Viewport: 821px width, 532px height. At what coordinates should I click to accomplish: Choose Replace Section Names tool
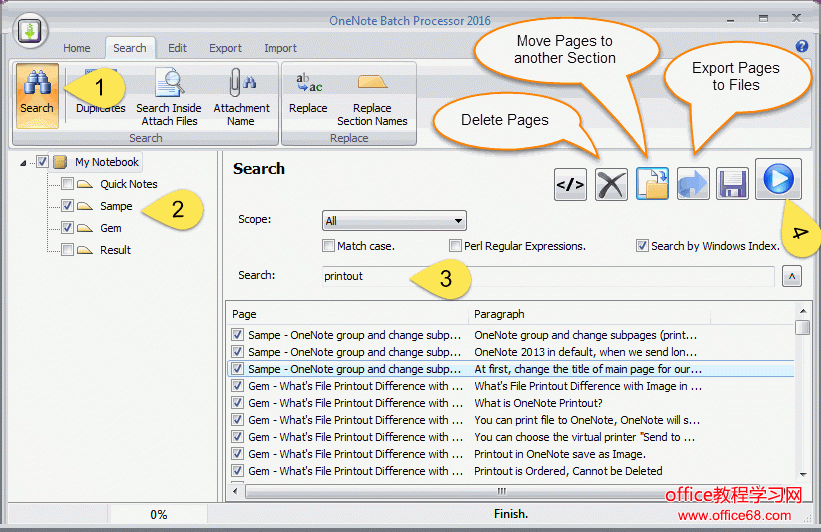click(x=372, y=99)
